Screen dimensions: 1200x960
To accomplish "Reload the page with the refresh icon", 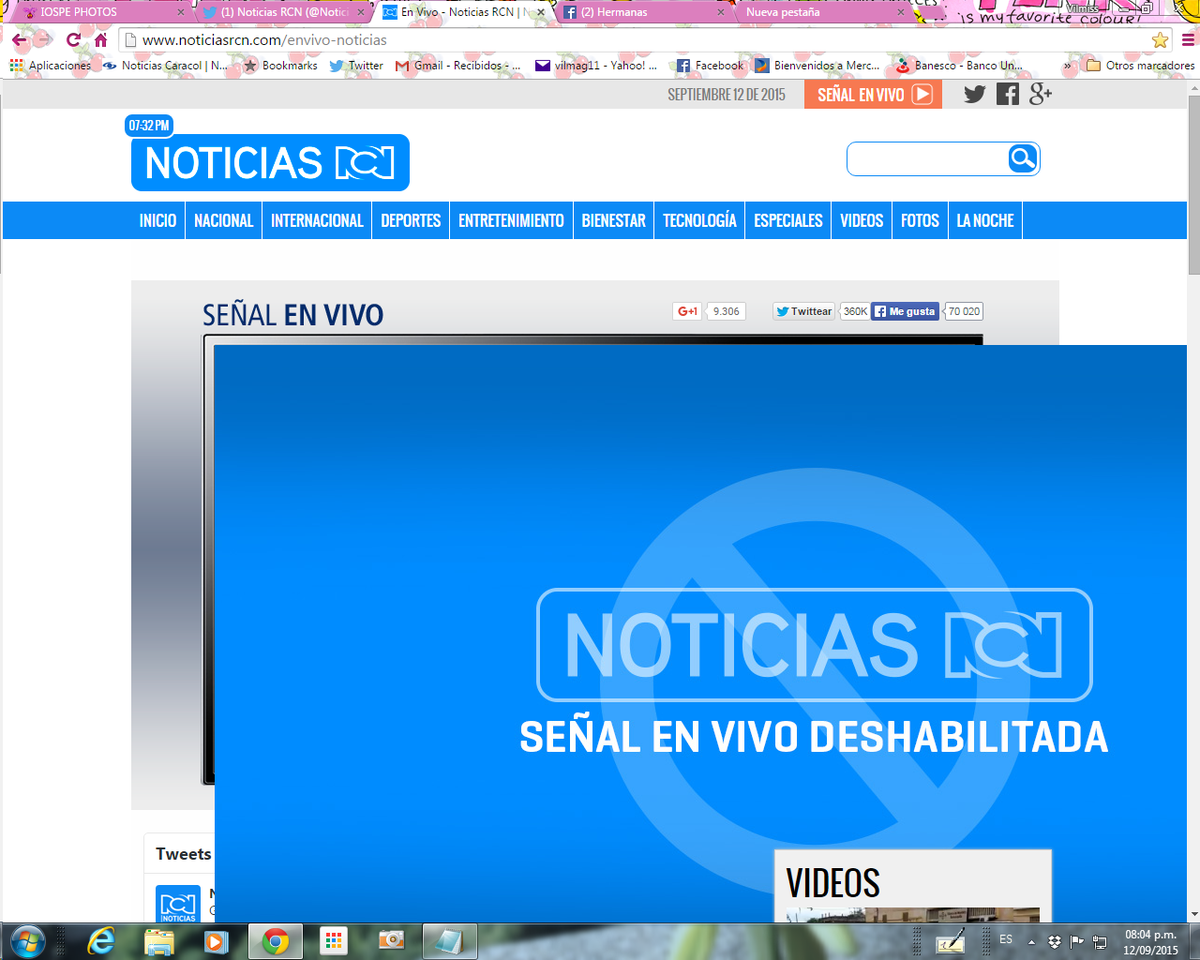I will click(73, 40).
